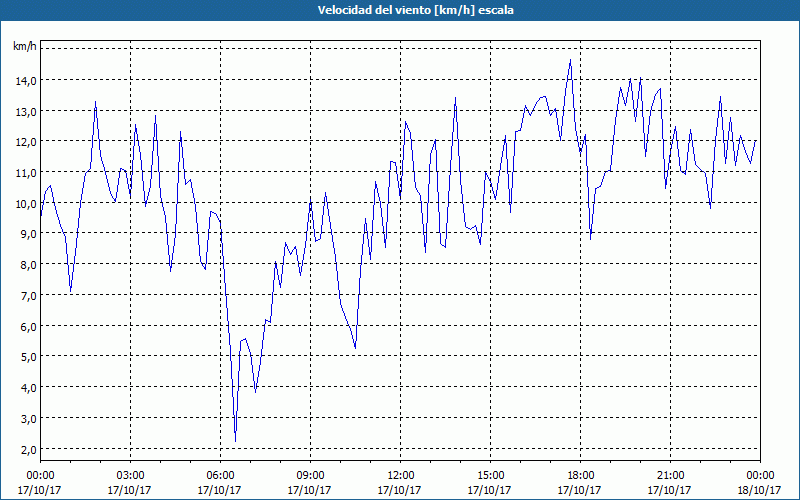The height and width of the screenshot is (500, 800).
Task: Click the chart title 'Velocidad del viento [km/h] escala'
Action: 415,10
